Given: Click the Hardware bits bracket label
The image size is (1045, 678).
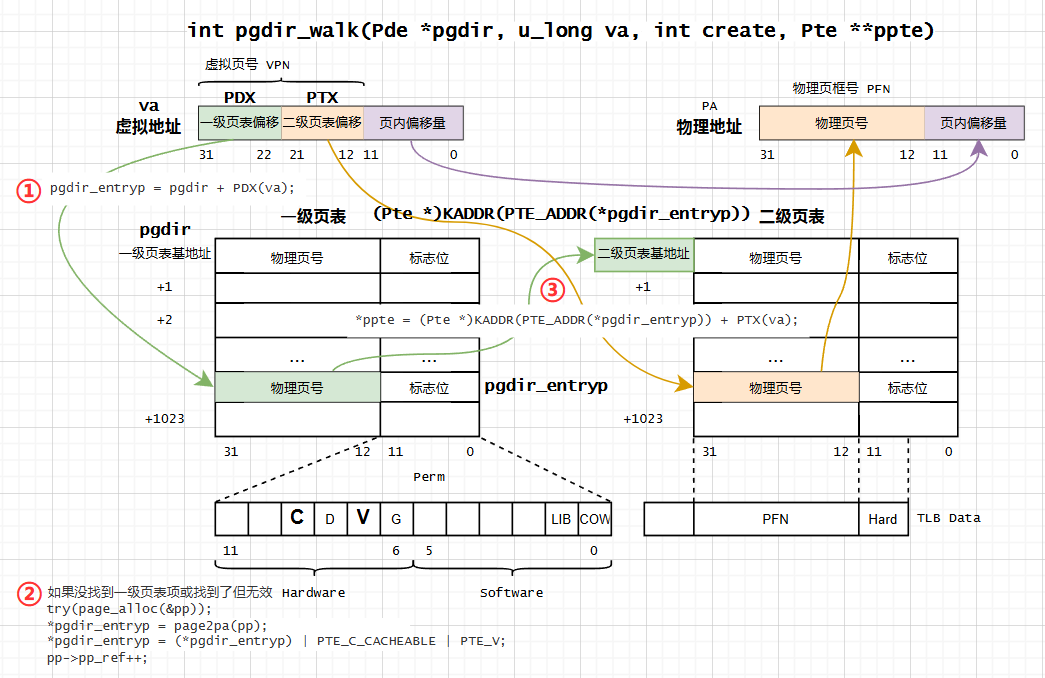Looking at the screenshot, I should coord(313,592).
